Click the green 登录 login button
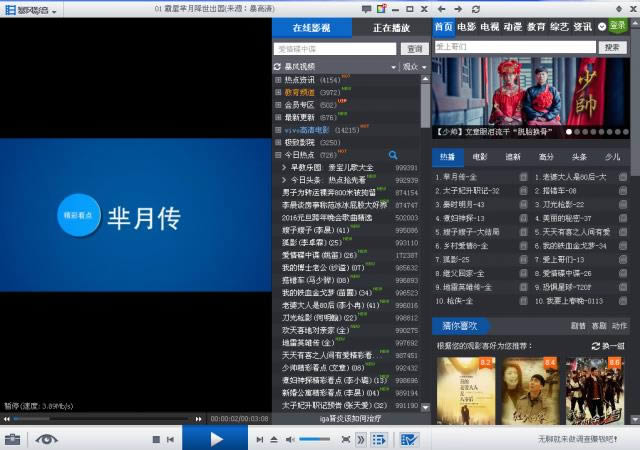 (618, 26)
